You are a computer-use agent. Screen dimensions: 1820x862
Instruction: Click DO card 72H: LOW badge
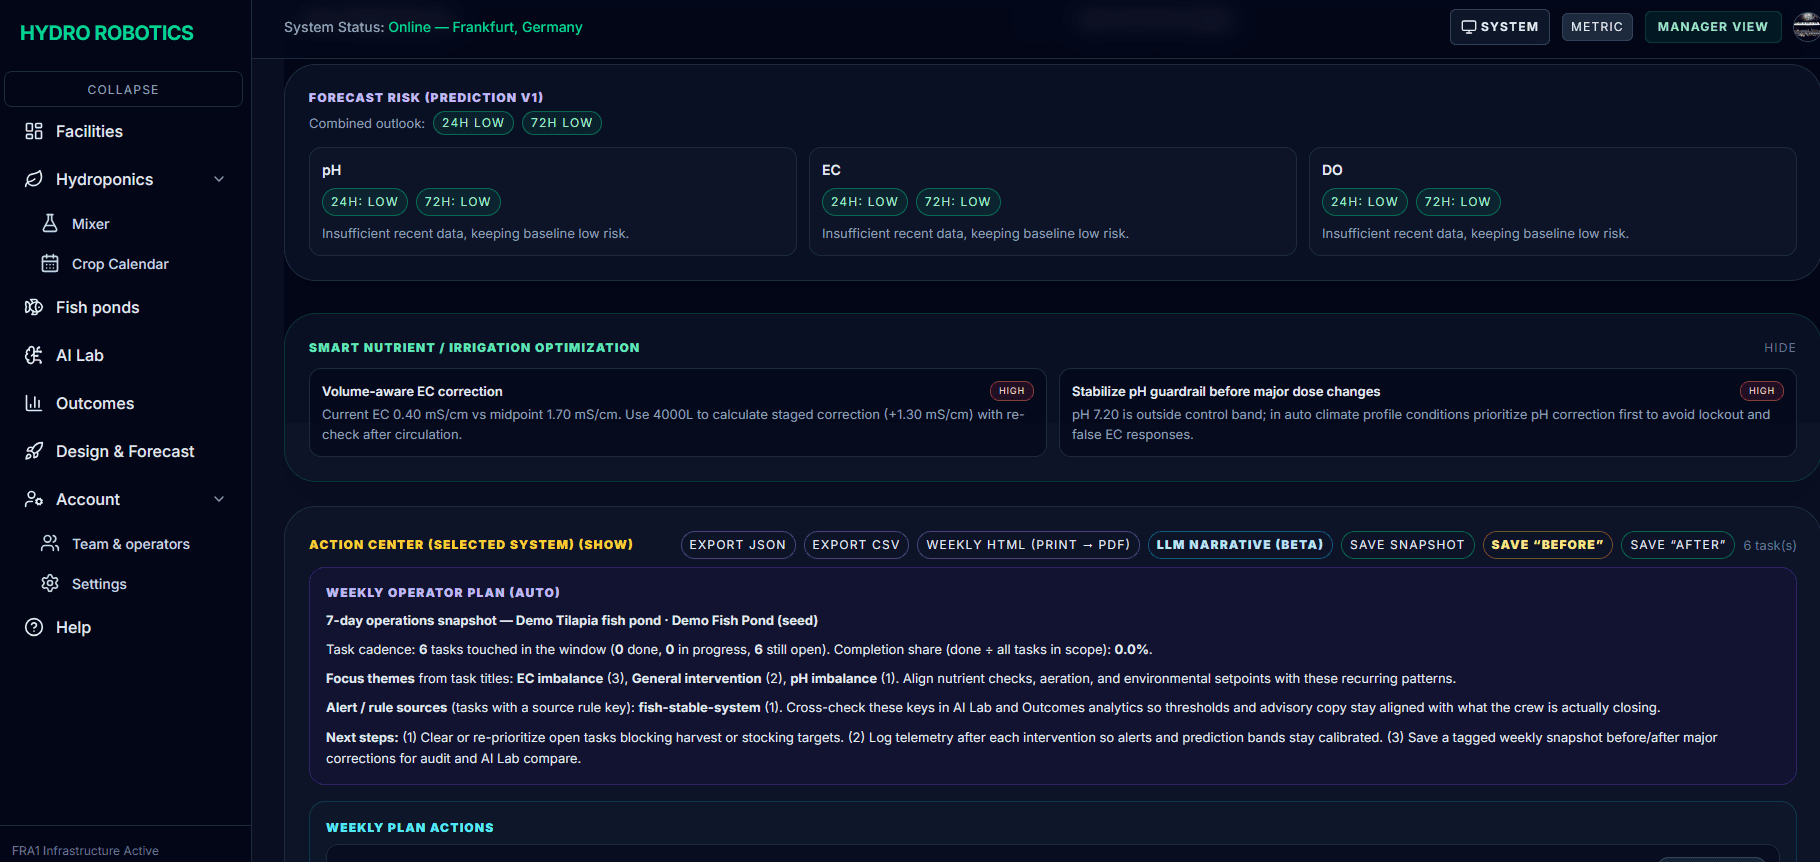pos(1458,202)
